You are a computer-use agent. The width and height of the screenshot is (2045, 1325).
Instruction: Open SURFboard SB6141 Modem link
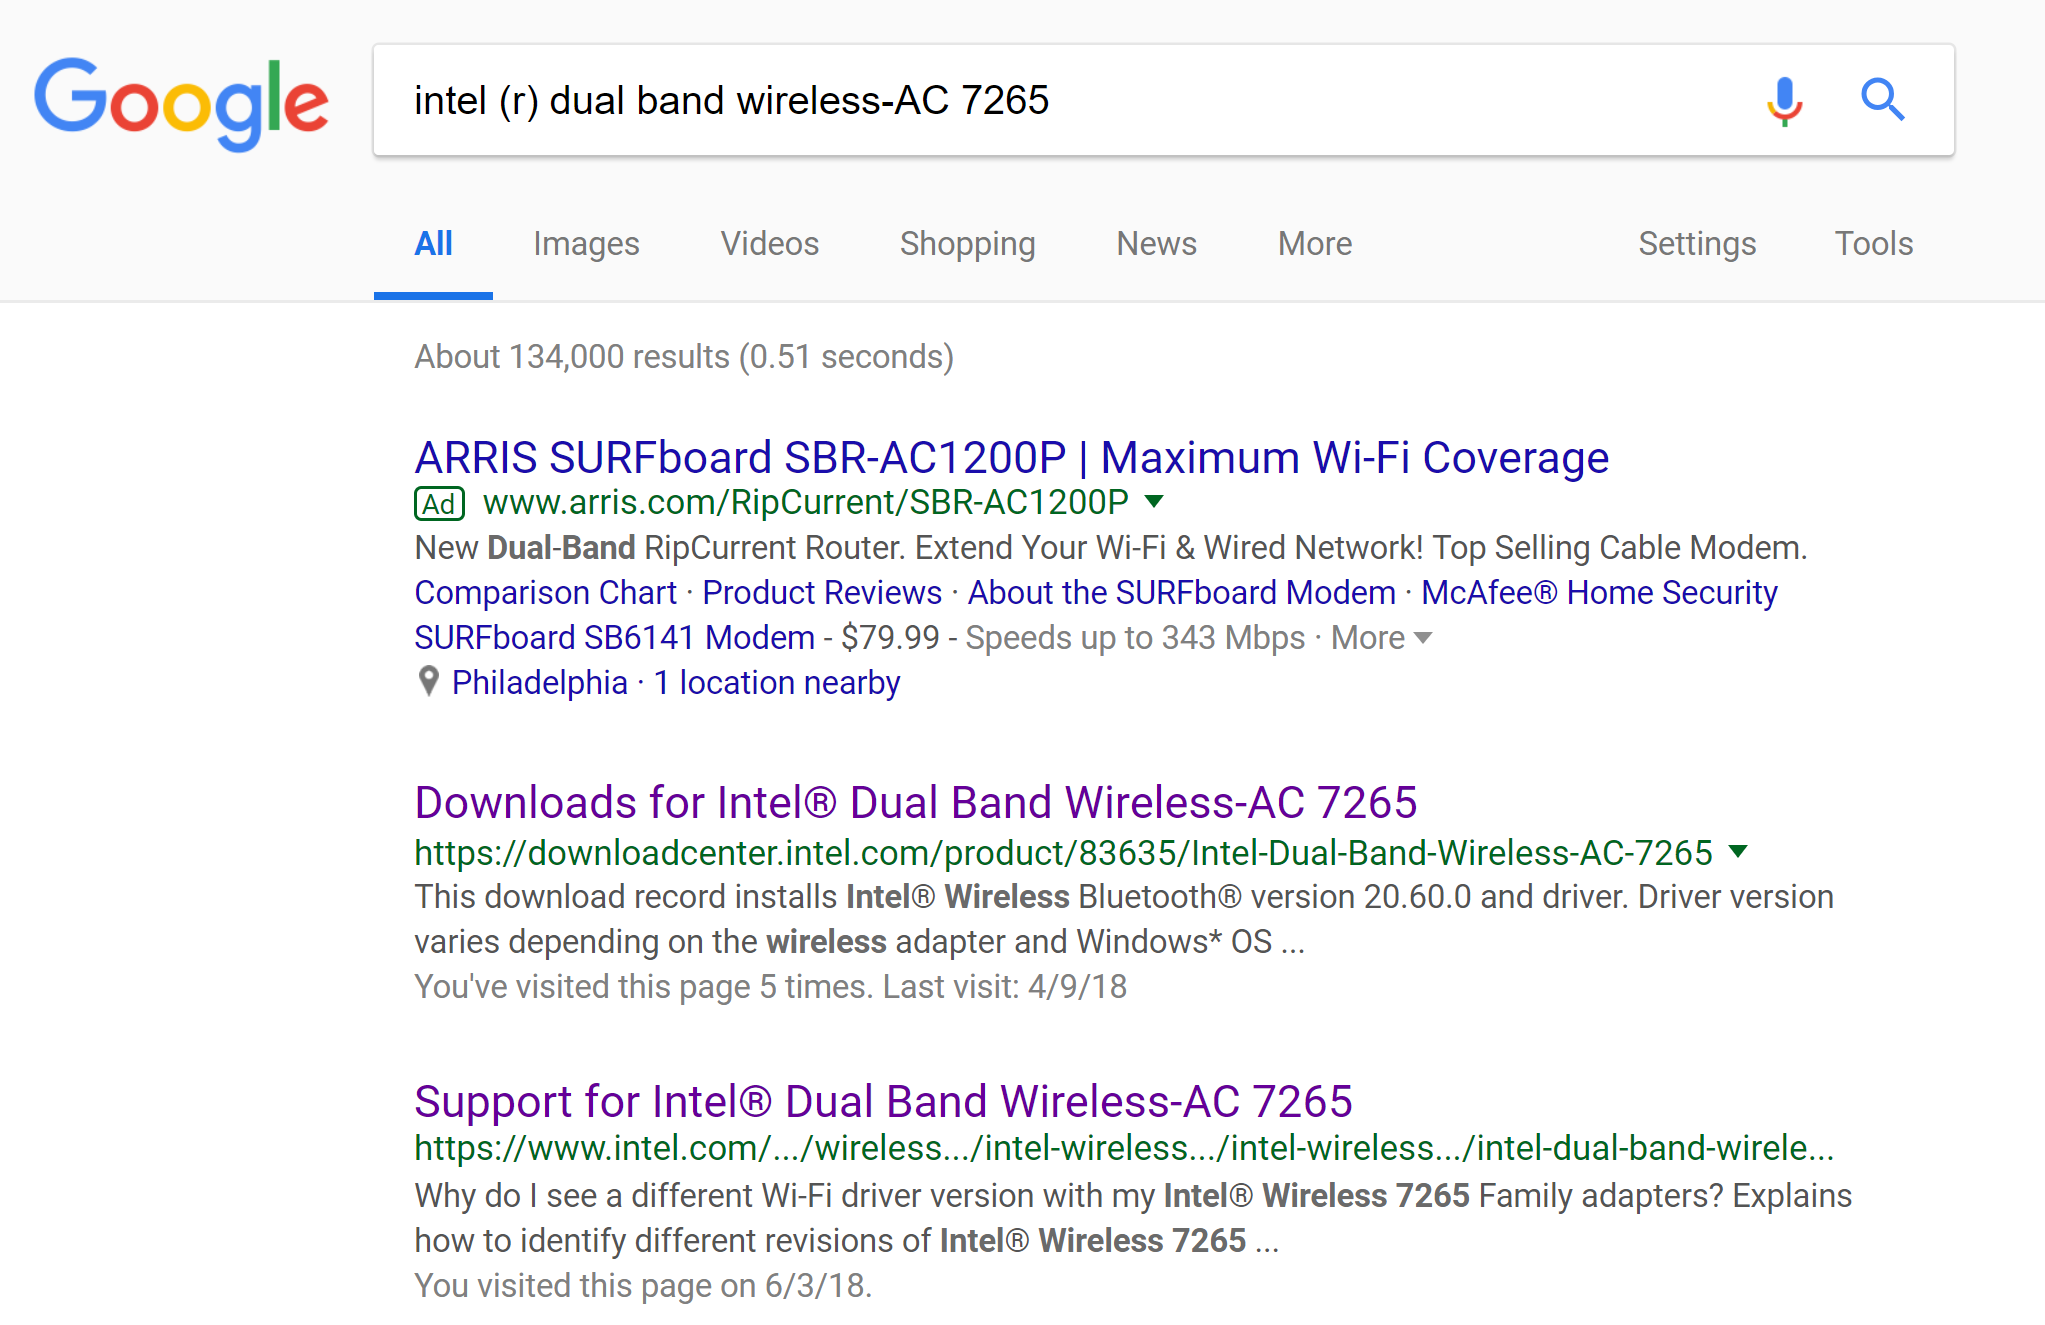click(x=615, y=638)
